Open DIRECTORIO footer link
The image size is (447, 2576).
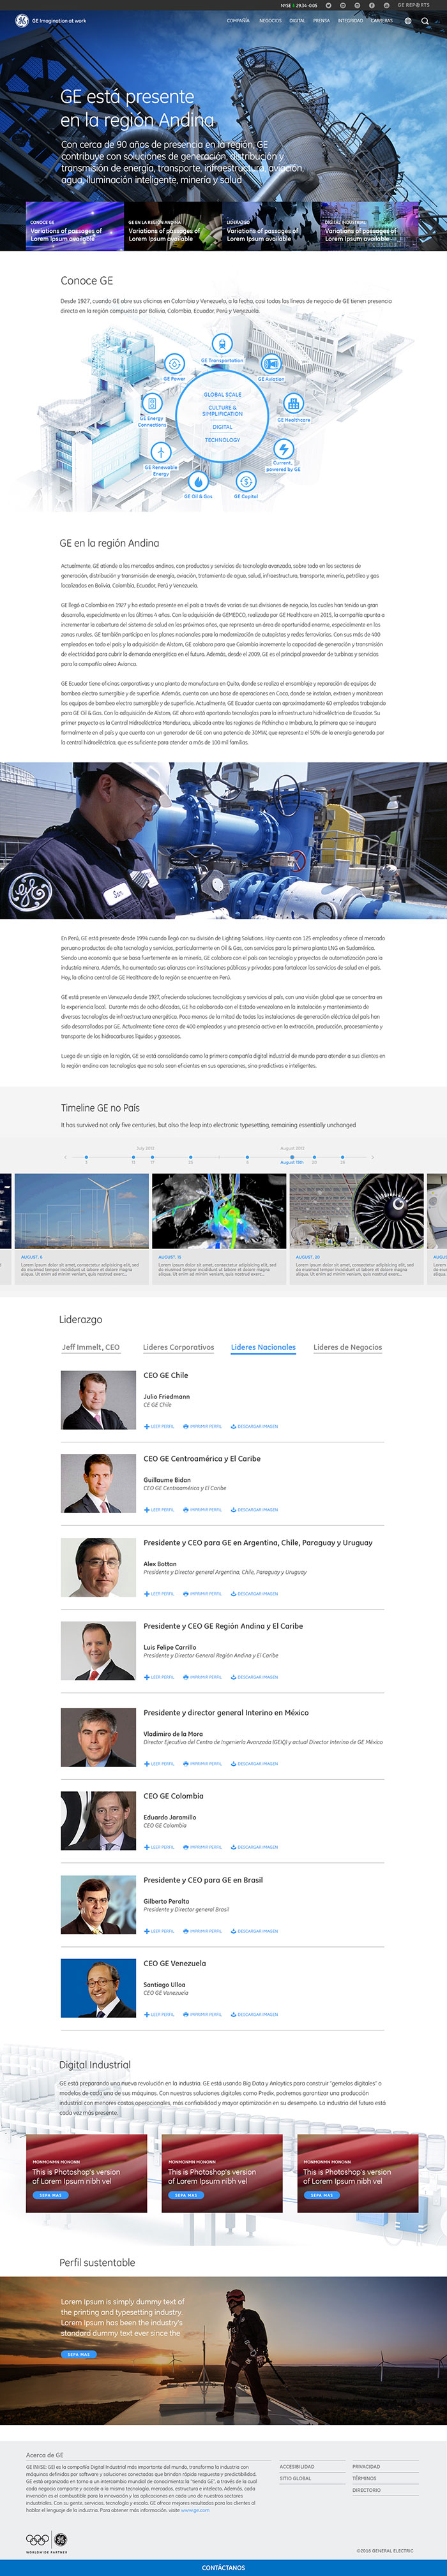point(366,2490)
